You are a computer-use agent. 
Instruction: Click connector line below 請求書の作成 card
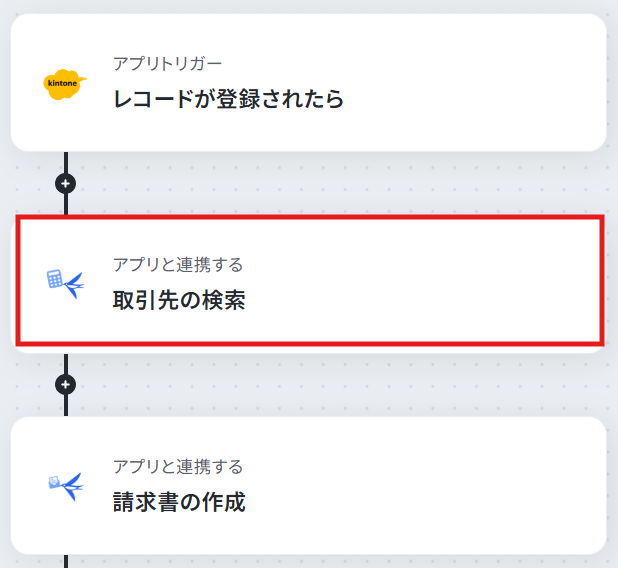66,561
